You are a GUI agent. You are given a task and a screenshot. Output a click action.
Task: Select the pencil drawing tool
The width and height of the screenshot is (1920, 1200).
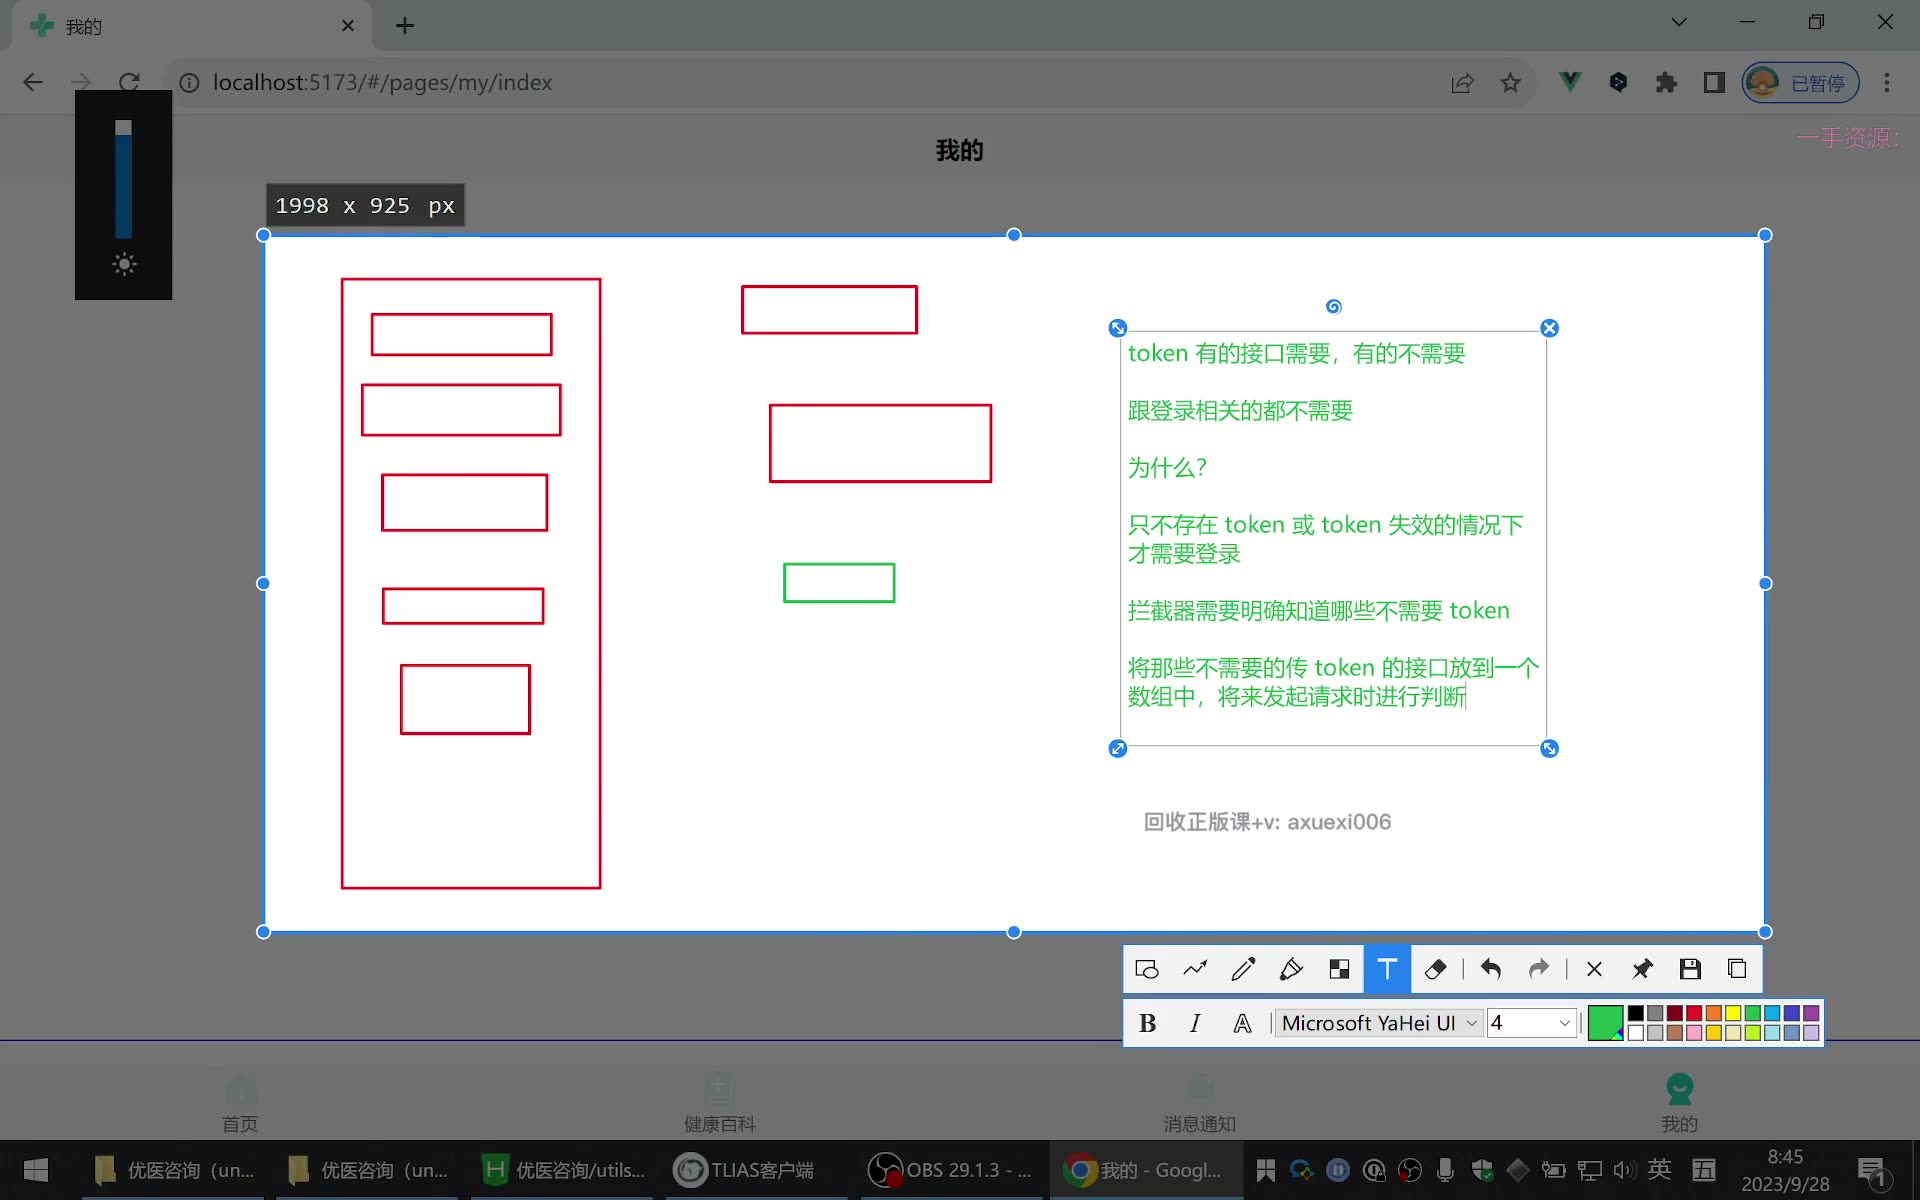(x=1243, y=969)
